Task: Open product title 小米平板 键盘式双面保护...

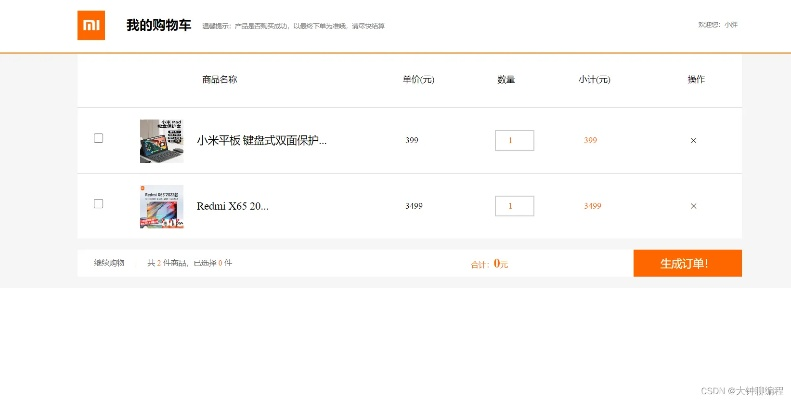Action: tap(261, 141)
